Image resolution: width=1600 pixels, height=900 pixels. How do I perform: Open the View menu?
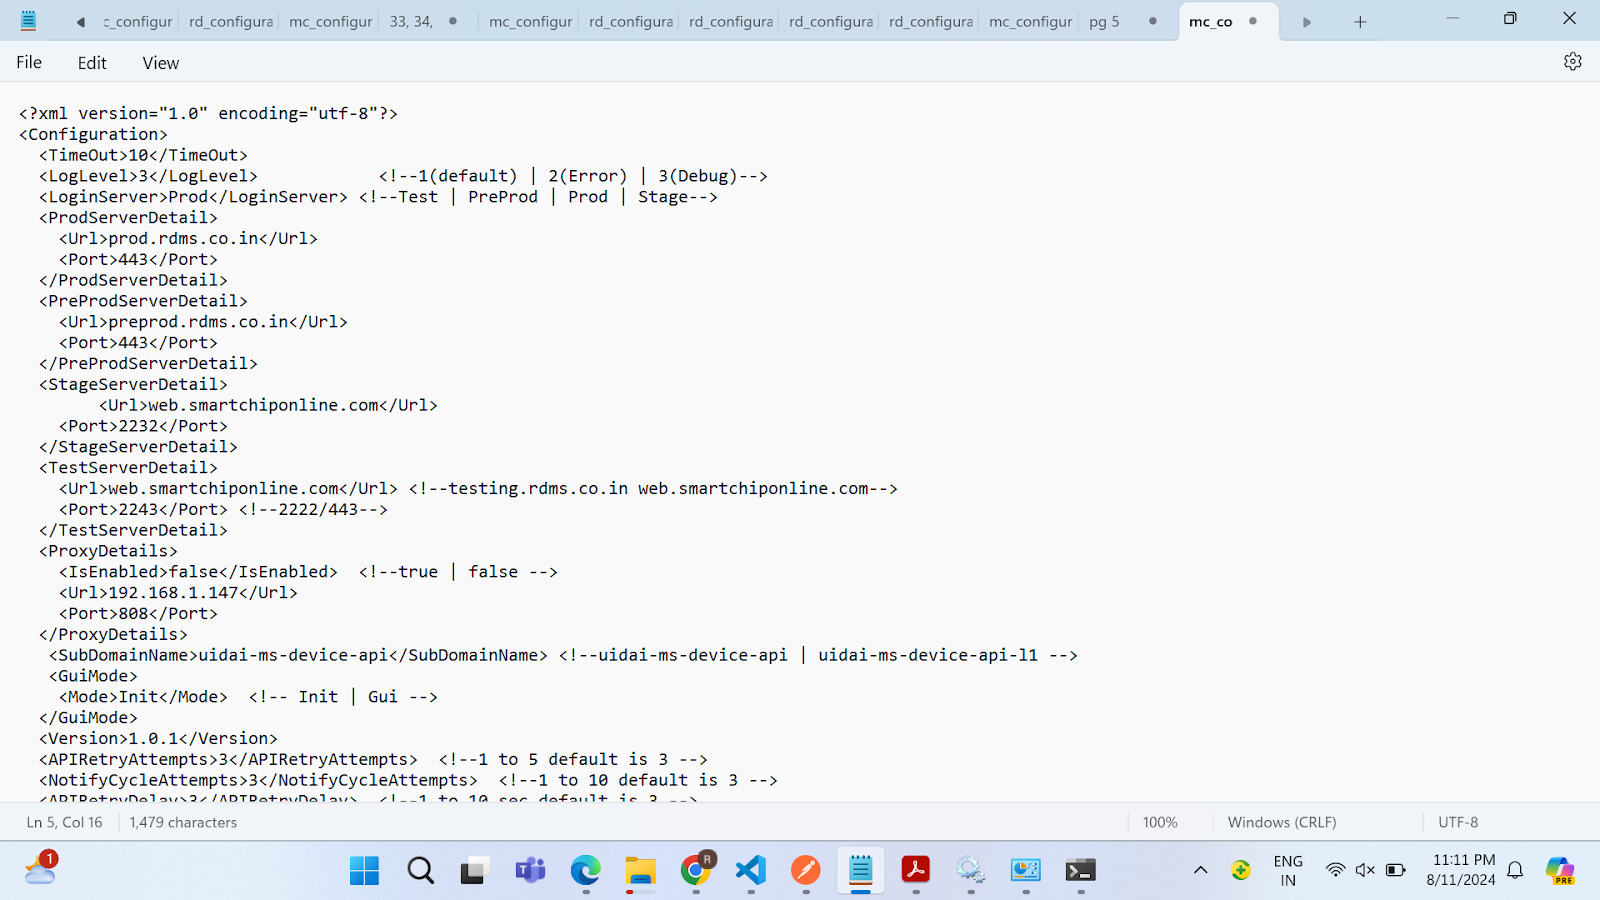click(x=160, y=62)
